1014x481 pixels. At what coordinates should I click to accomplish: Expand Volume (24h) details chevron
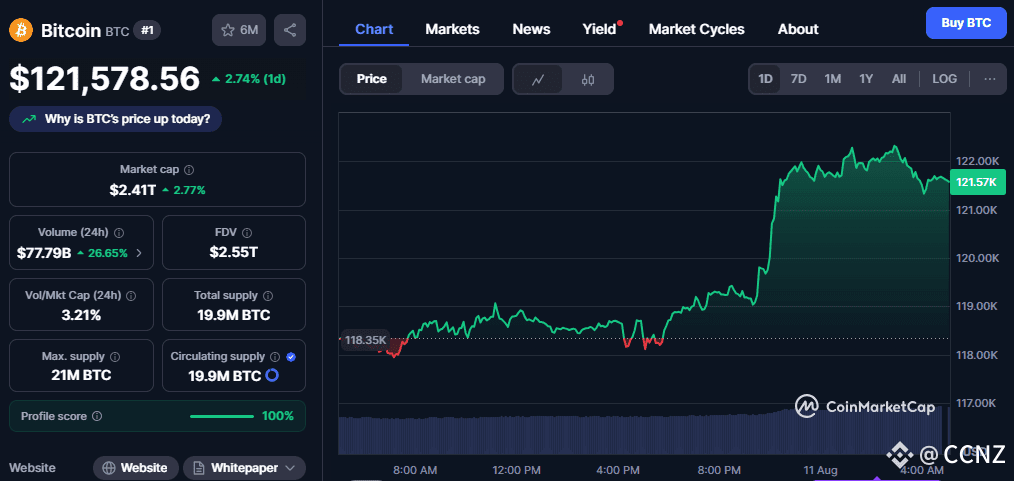pyautogui.click(x=139, y=253)
